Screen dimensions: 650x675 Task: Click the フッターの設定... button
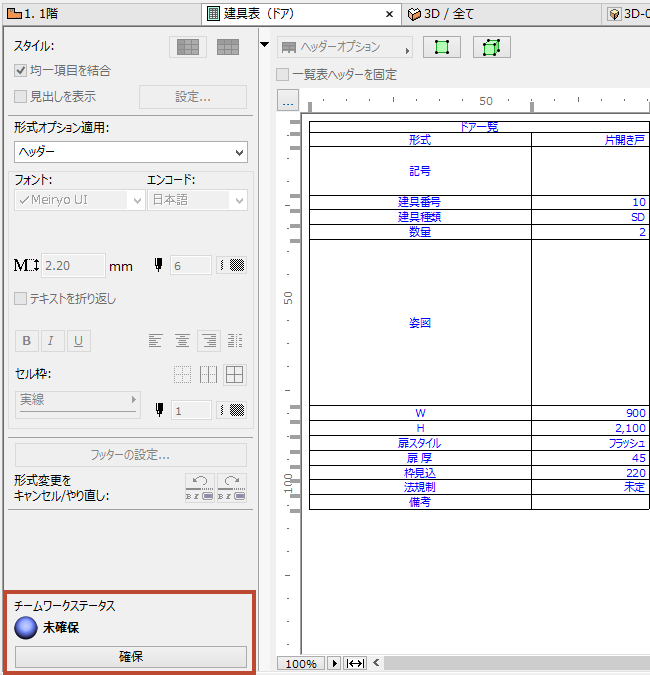(131, 455)
